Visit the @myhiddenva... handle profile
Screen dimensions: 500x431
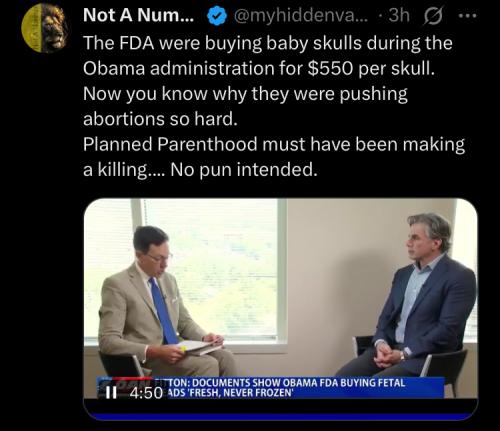pos(301,15)
